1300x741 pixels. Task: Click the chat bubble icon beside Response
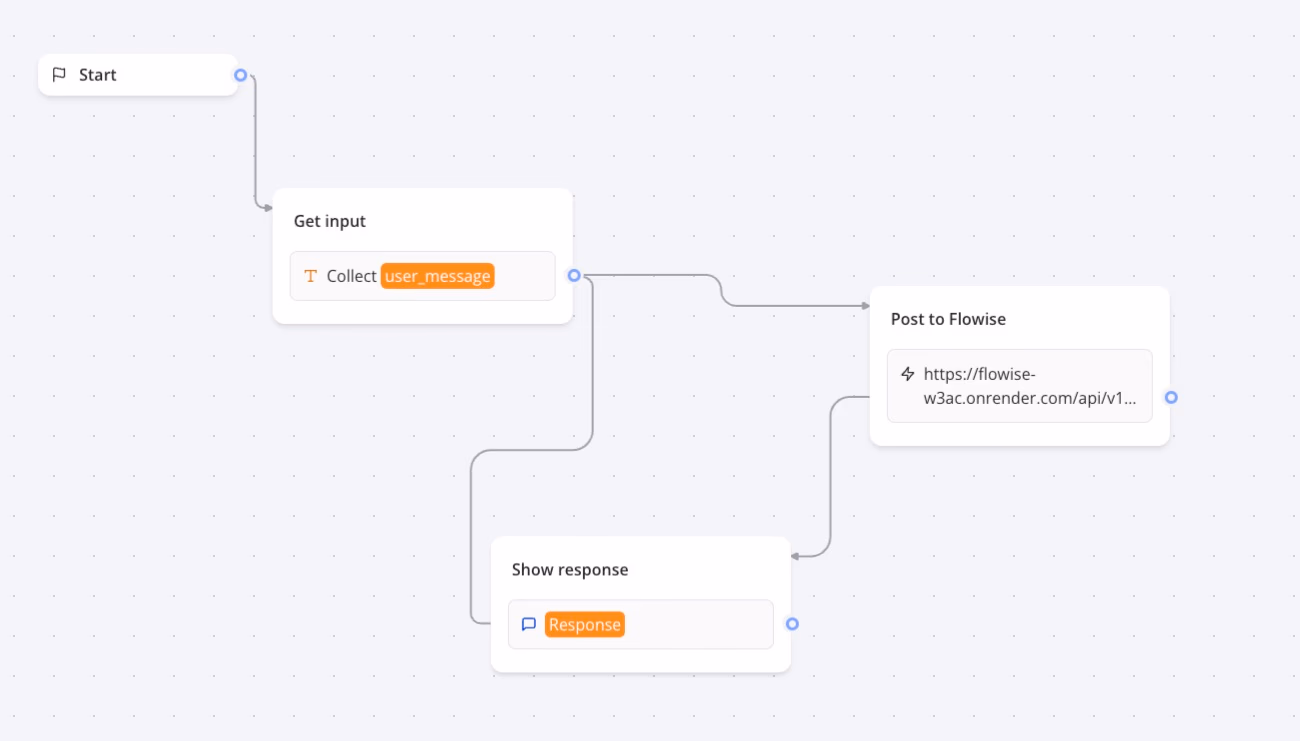click(529, 624)
